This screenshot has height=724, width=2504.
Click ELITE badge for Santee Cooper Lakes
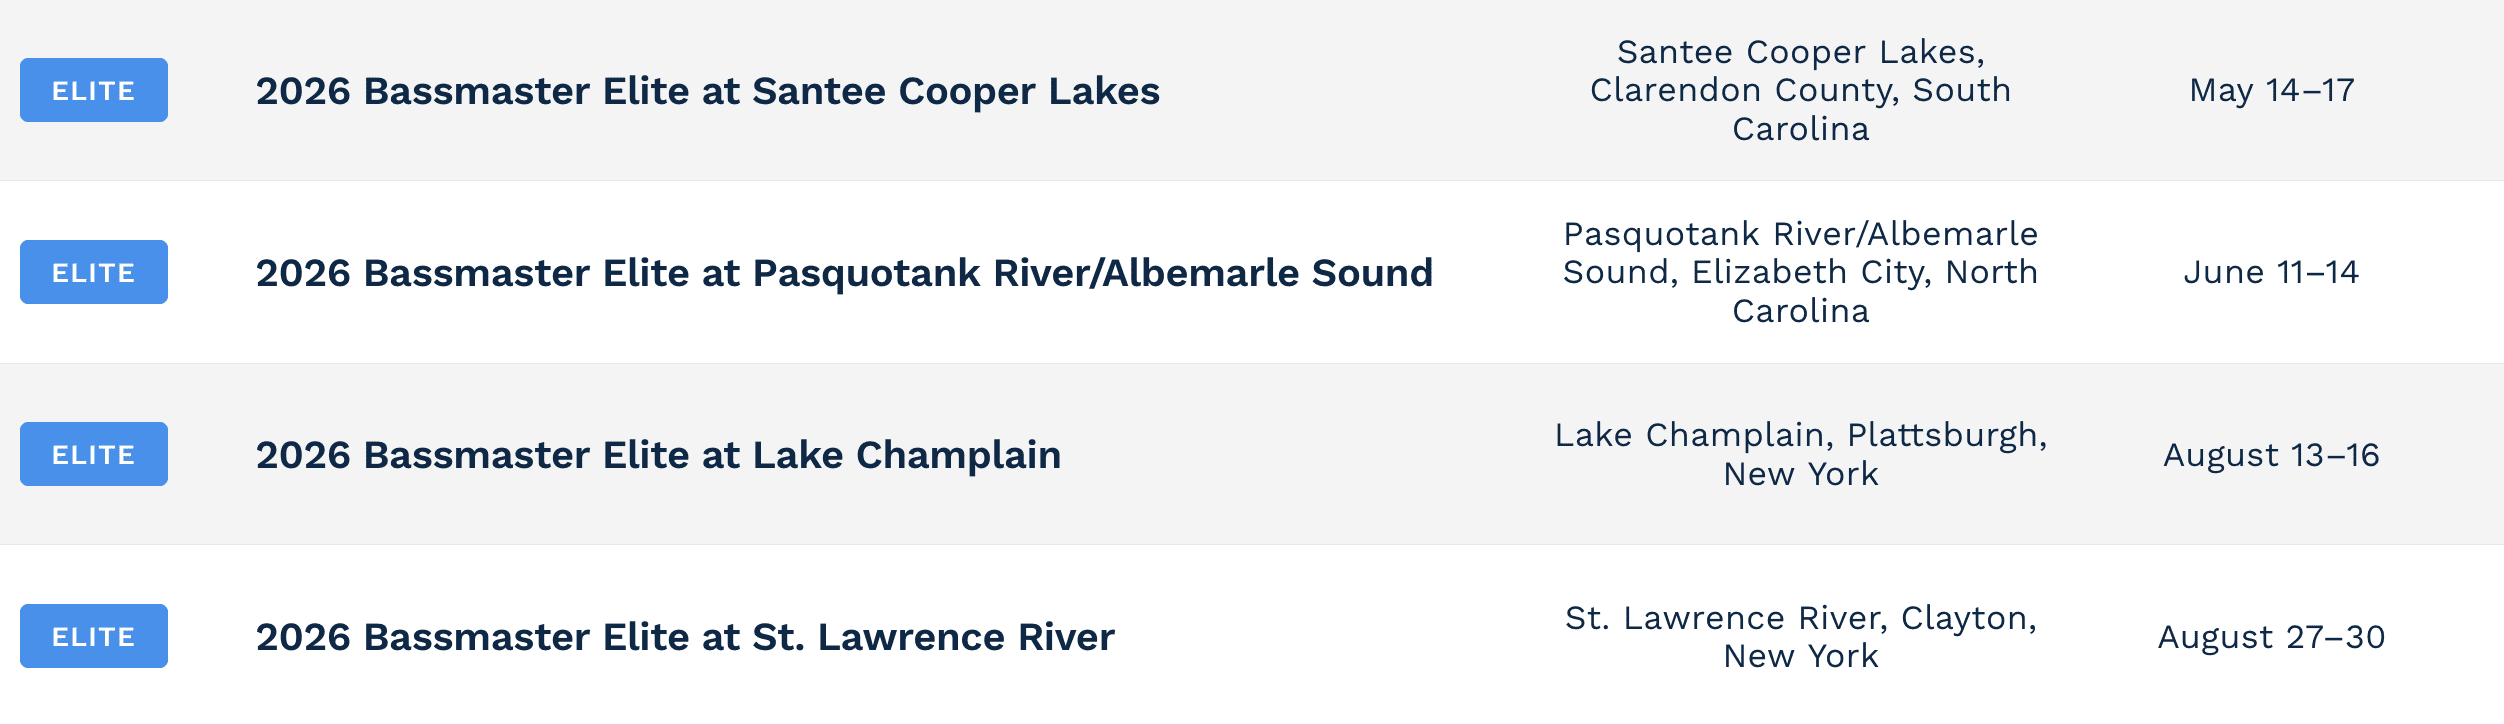pos(94,90)
